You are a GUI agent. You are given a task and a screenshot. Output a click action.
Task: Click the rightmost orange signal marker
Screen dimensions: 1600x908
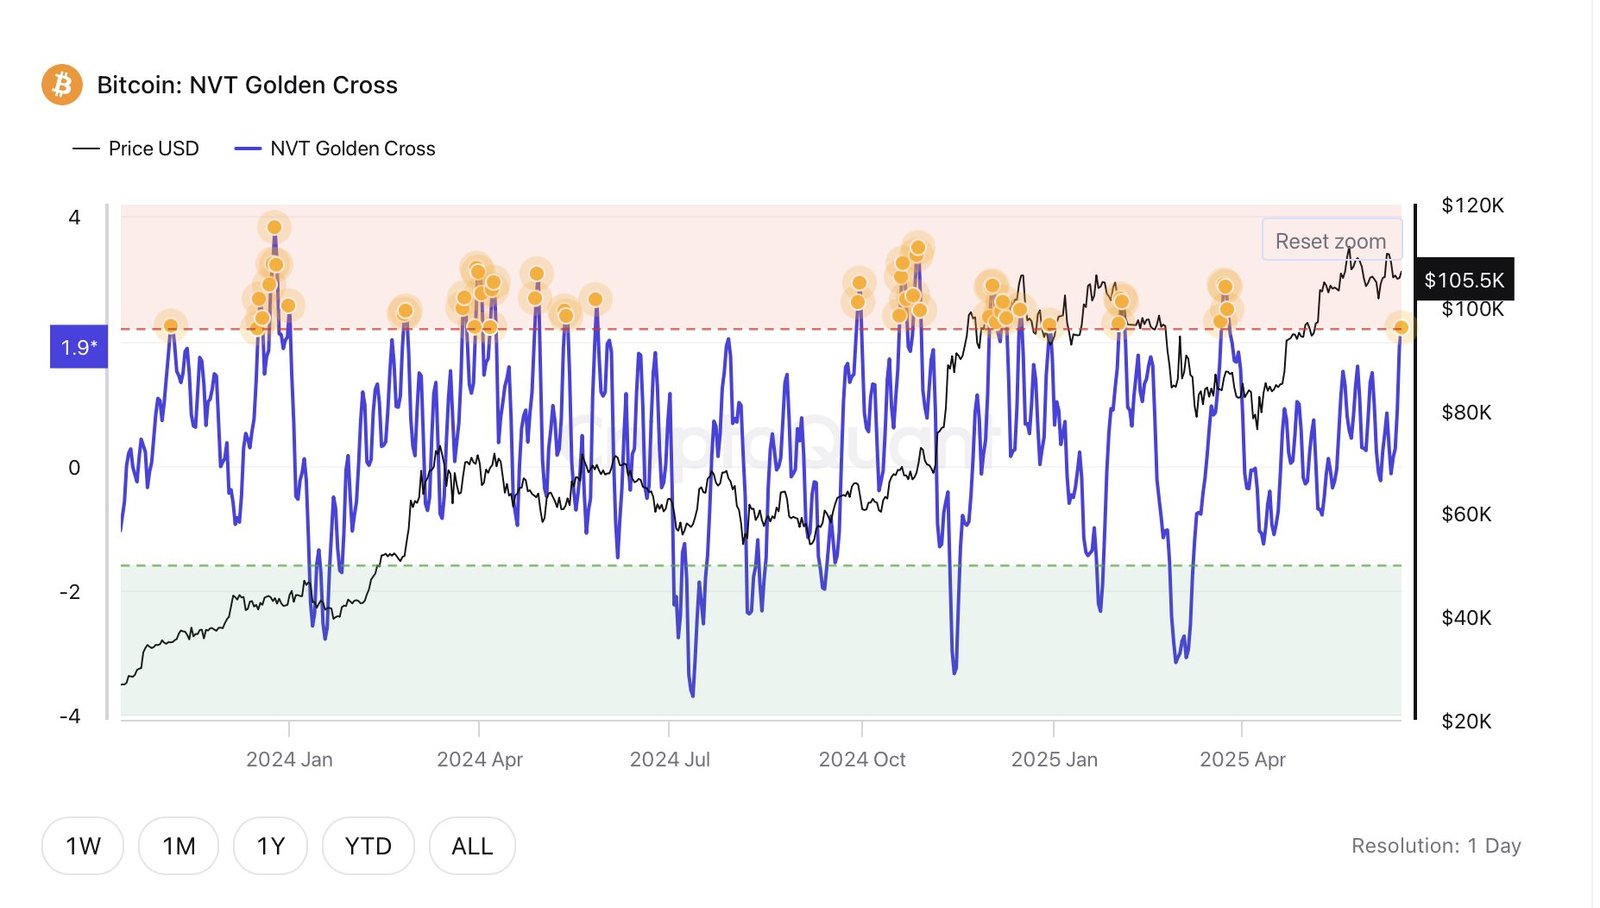tap(1399, 326)
